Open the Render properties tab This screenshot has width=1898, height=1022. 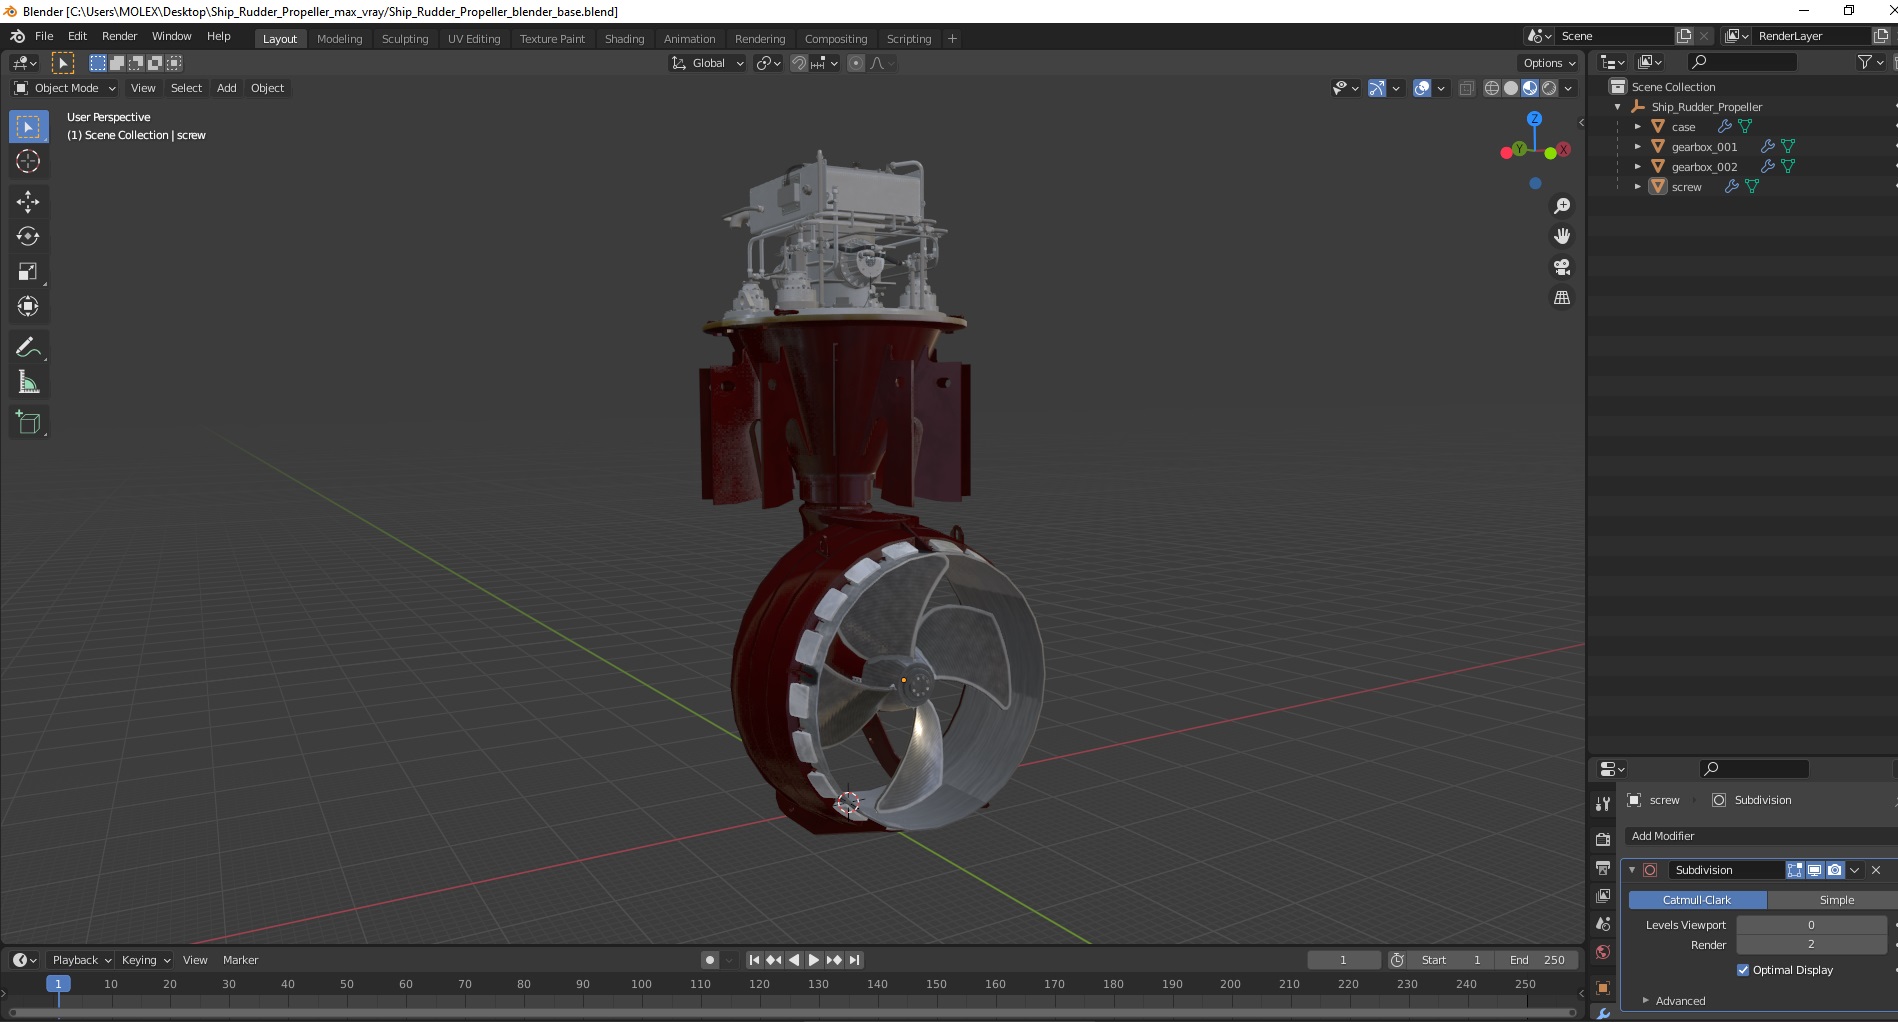[1603, 839]
